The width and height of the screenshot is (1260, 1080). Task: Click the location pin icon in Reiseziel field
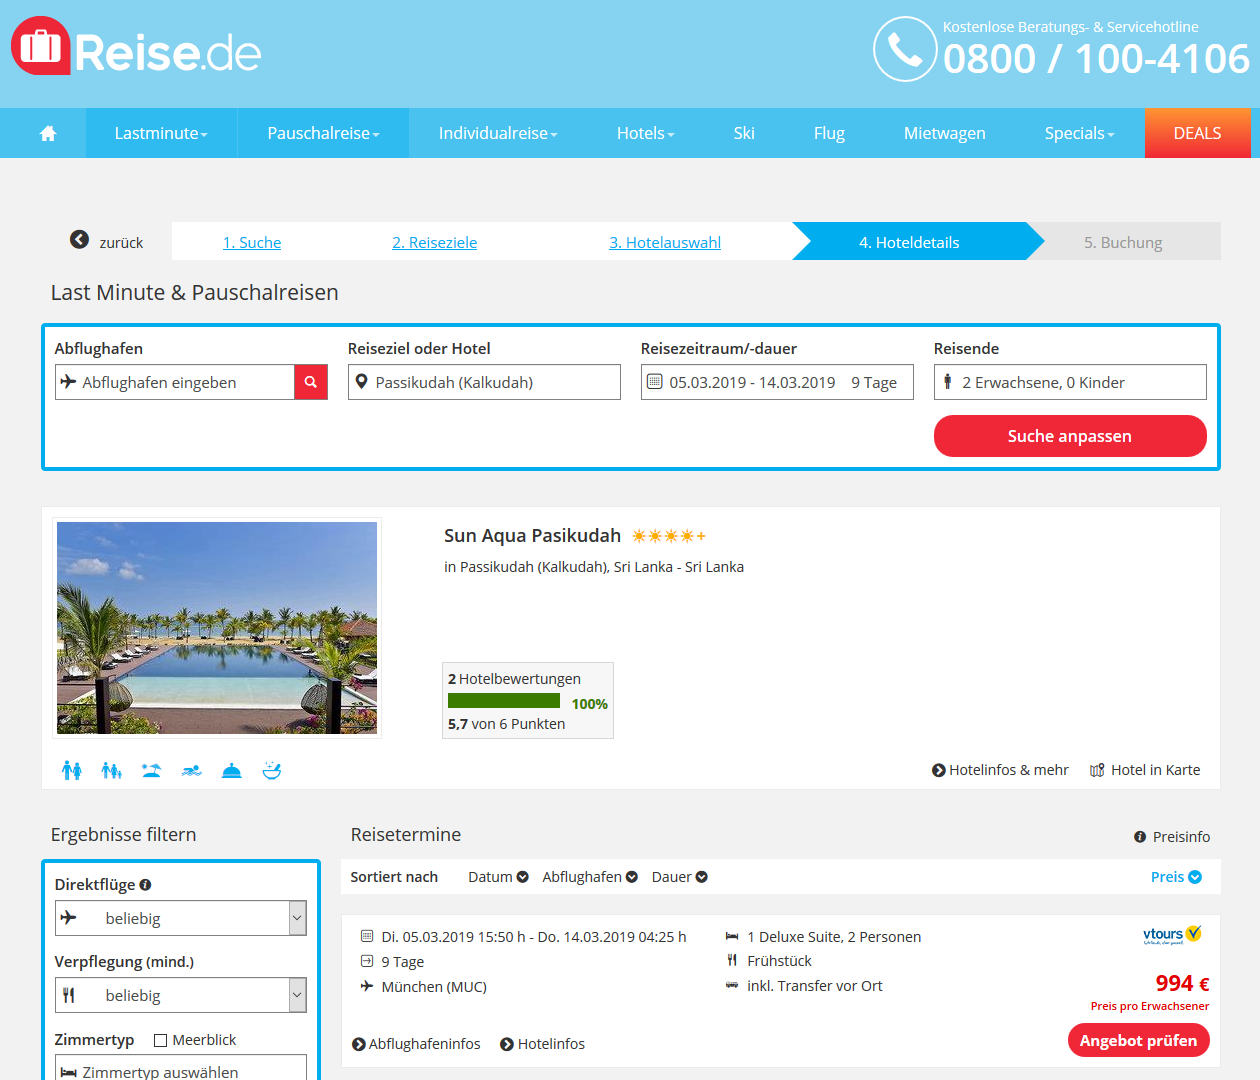click(x=362, y=382)
